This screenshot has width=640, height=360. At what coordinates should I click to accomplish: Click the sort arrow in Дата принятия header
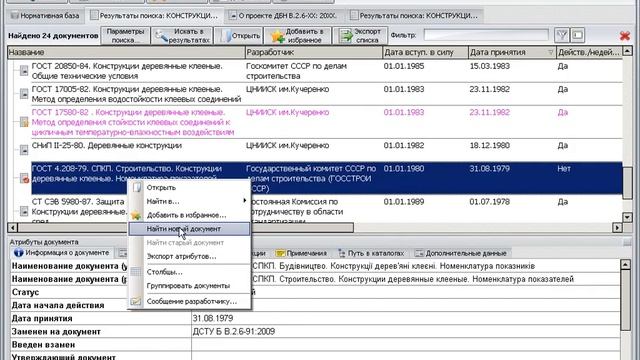coord(551,52)
